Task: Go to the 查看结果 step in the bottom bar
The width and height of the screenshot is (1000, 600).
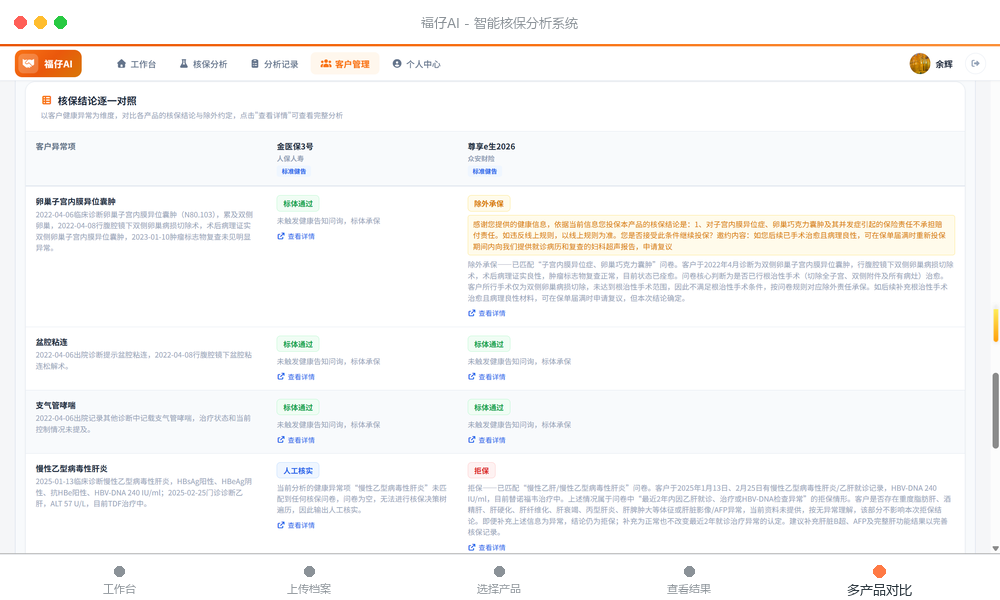Action: click(x=689, y=580)
